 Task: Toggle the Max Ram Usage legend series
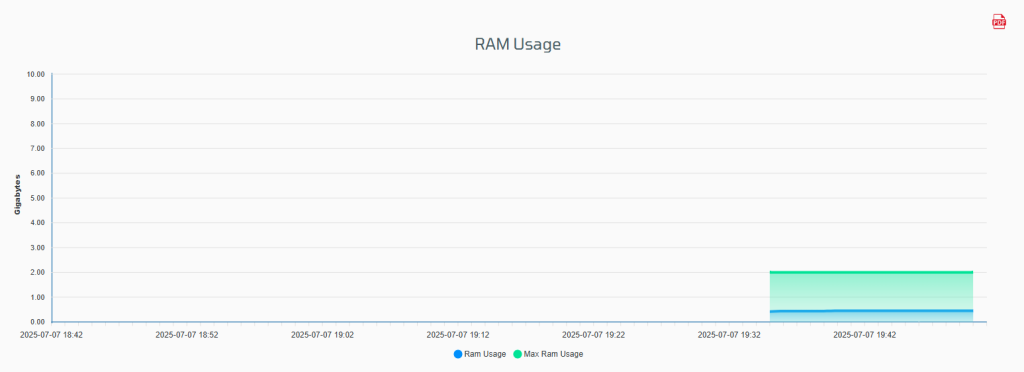[548, 354]
